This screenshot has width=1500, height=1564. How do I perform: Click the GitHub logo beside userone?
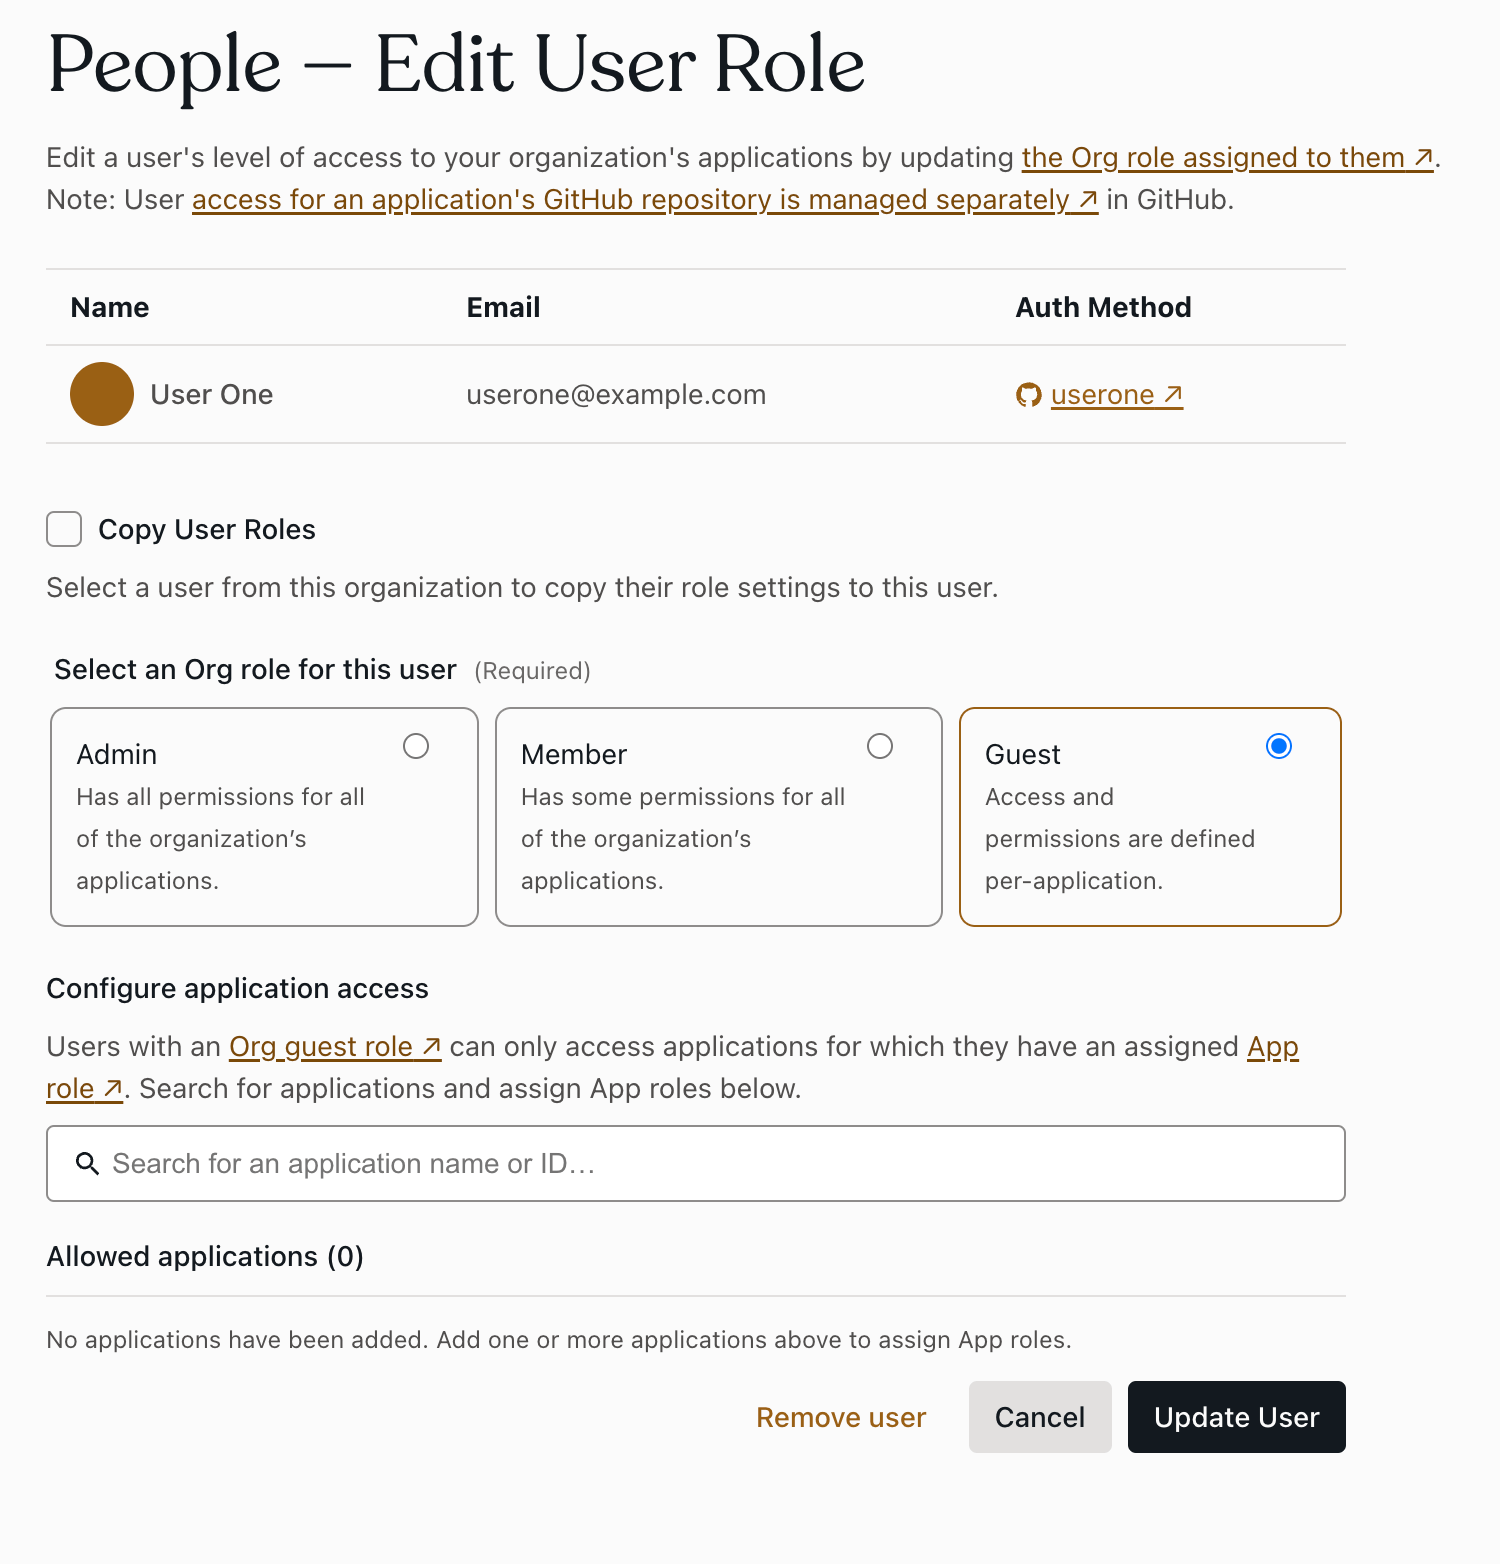(x=1027, y=394)
